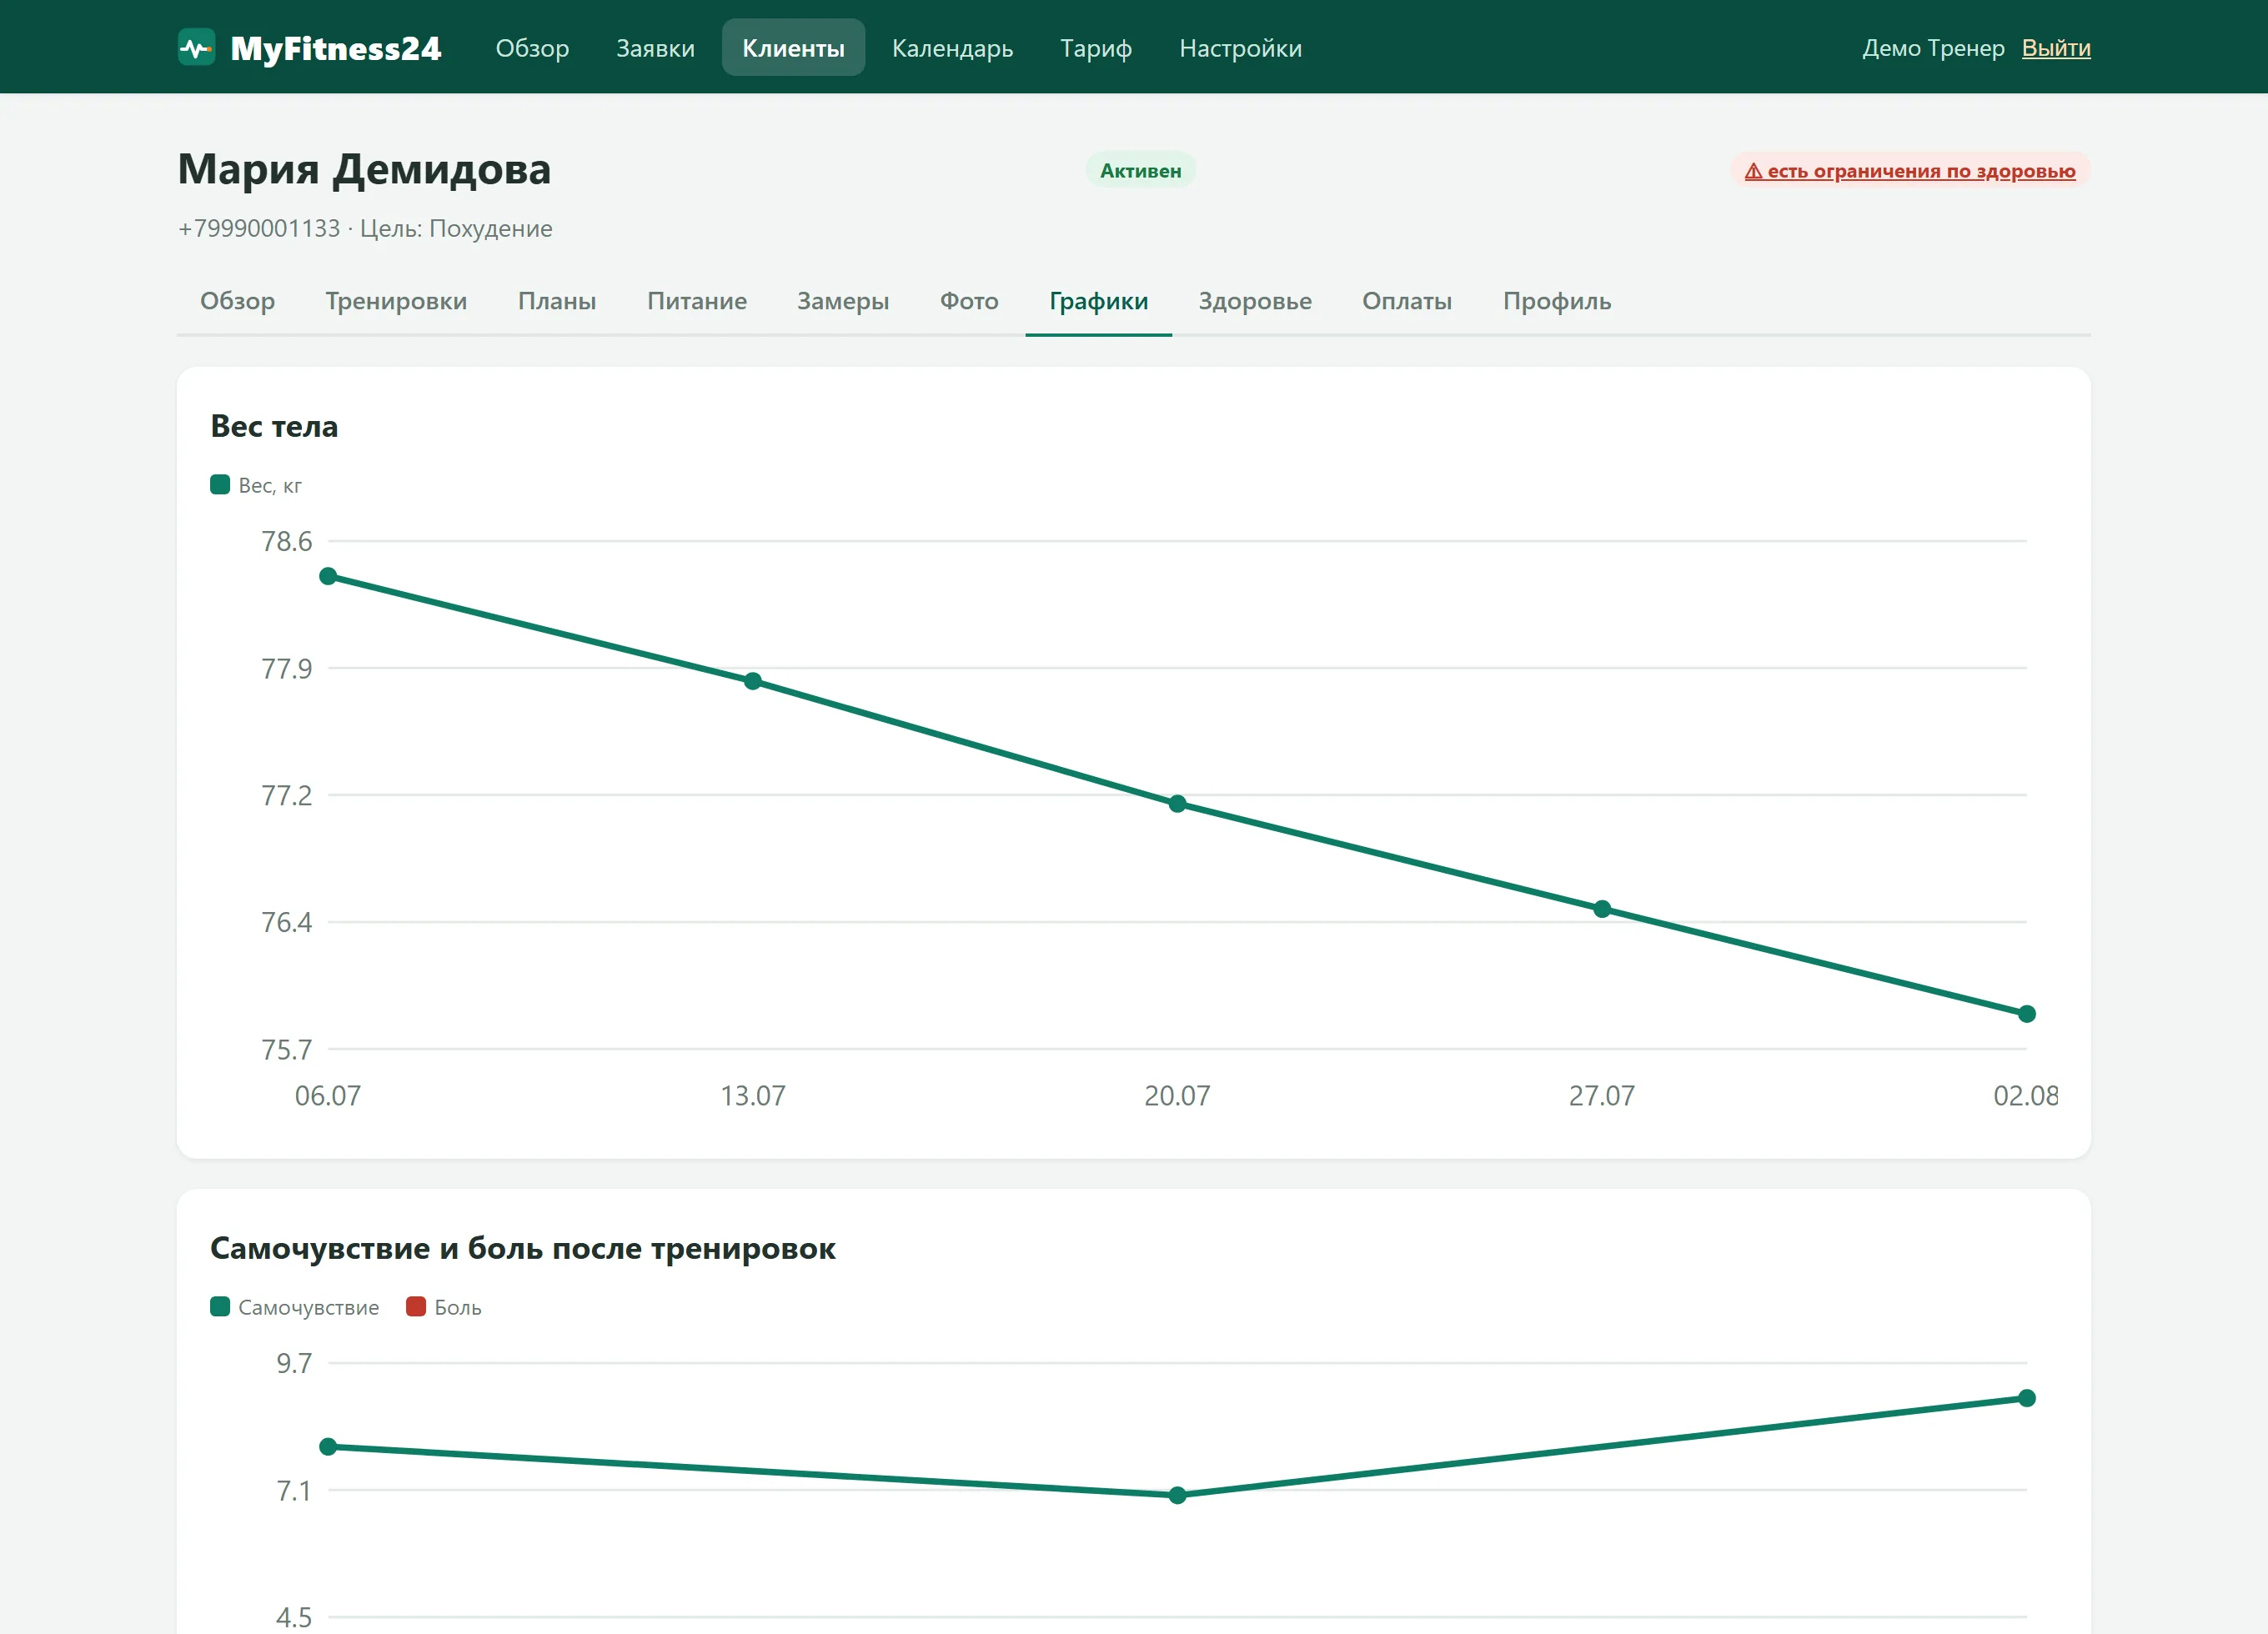This screenshot has width=2268, height=1634.
Task: Open the Оплаты tab
Action: coord(1407,301)
